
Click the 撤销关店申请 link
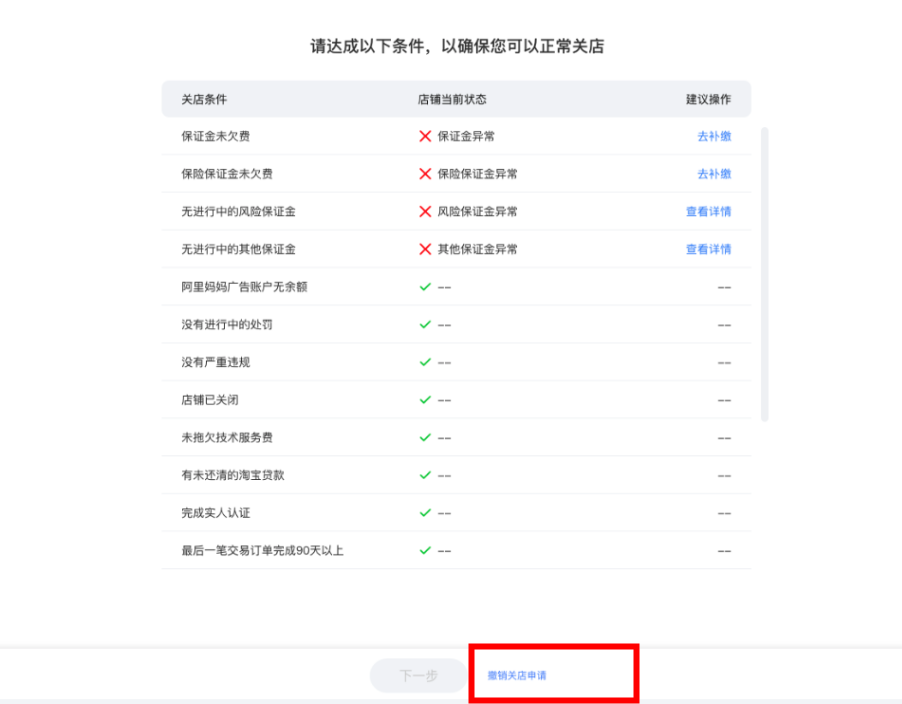(x=517, y=675)
